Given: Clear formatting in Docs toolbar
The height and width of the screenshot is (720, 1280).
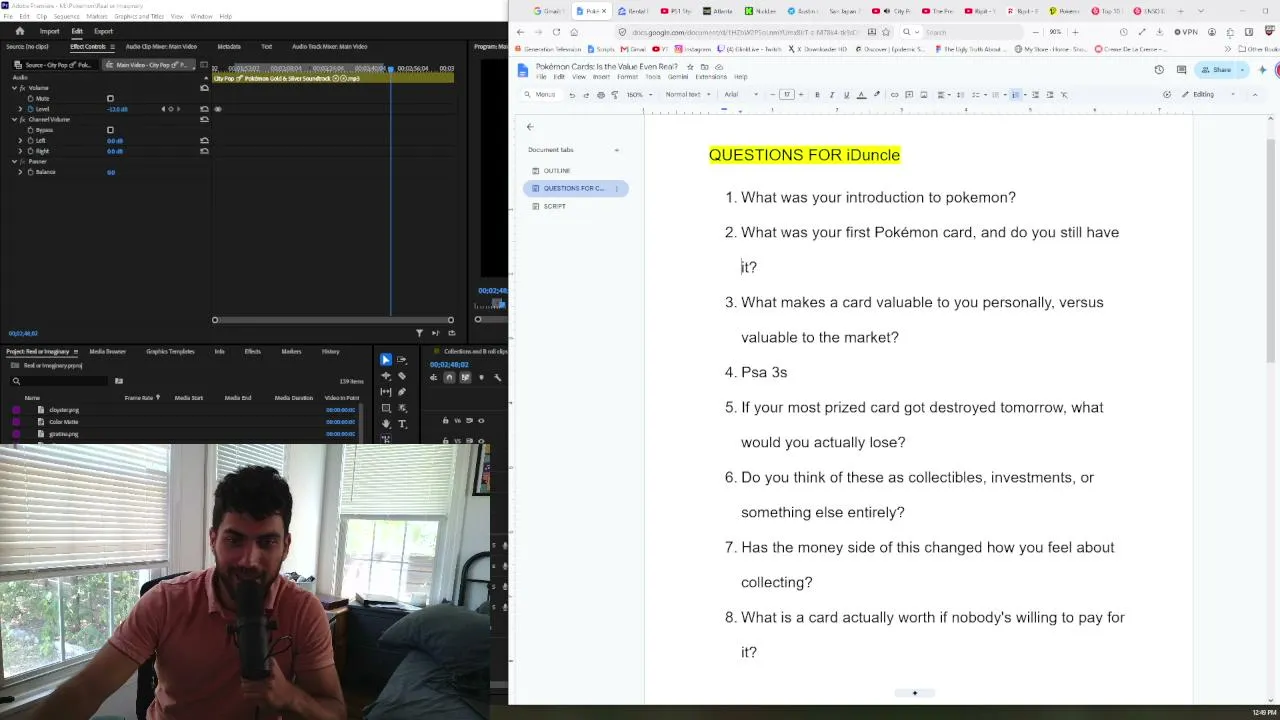Looking at the screenshot, I should (x=1064, y=95).
